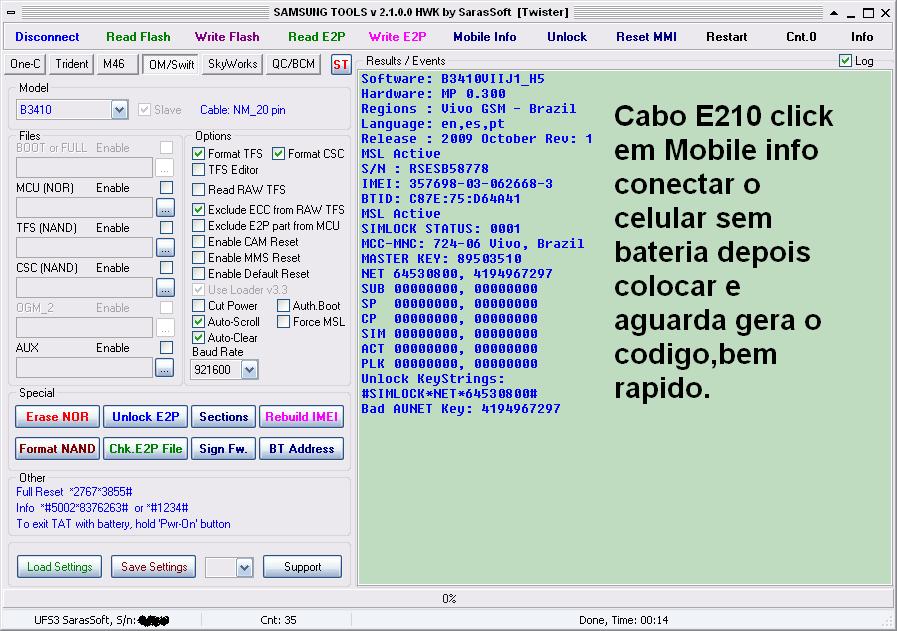Open the Info command in top bar
Viewport: 897px width, 631px height.
click(x=862, y=37)
